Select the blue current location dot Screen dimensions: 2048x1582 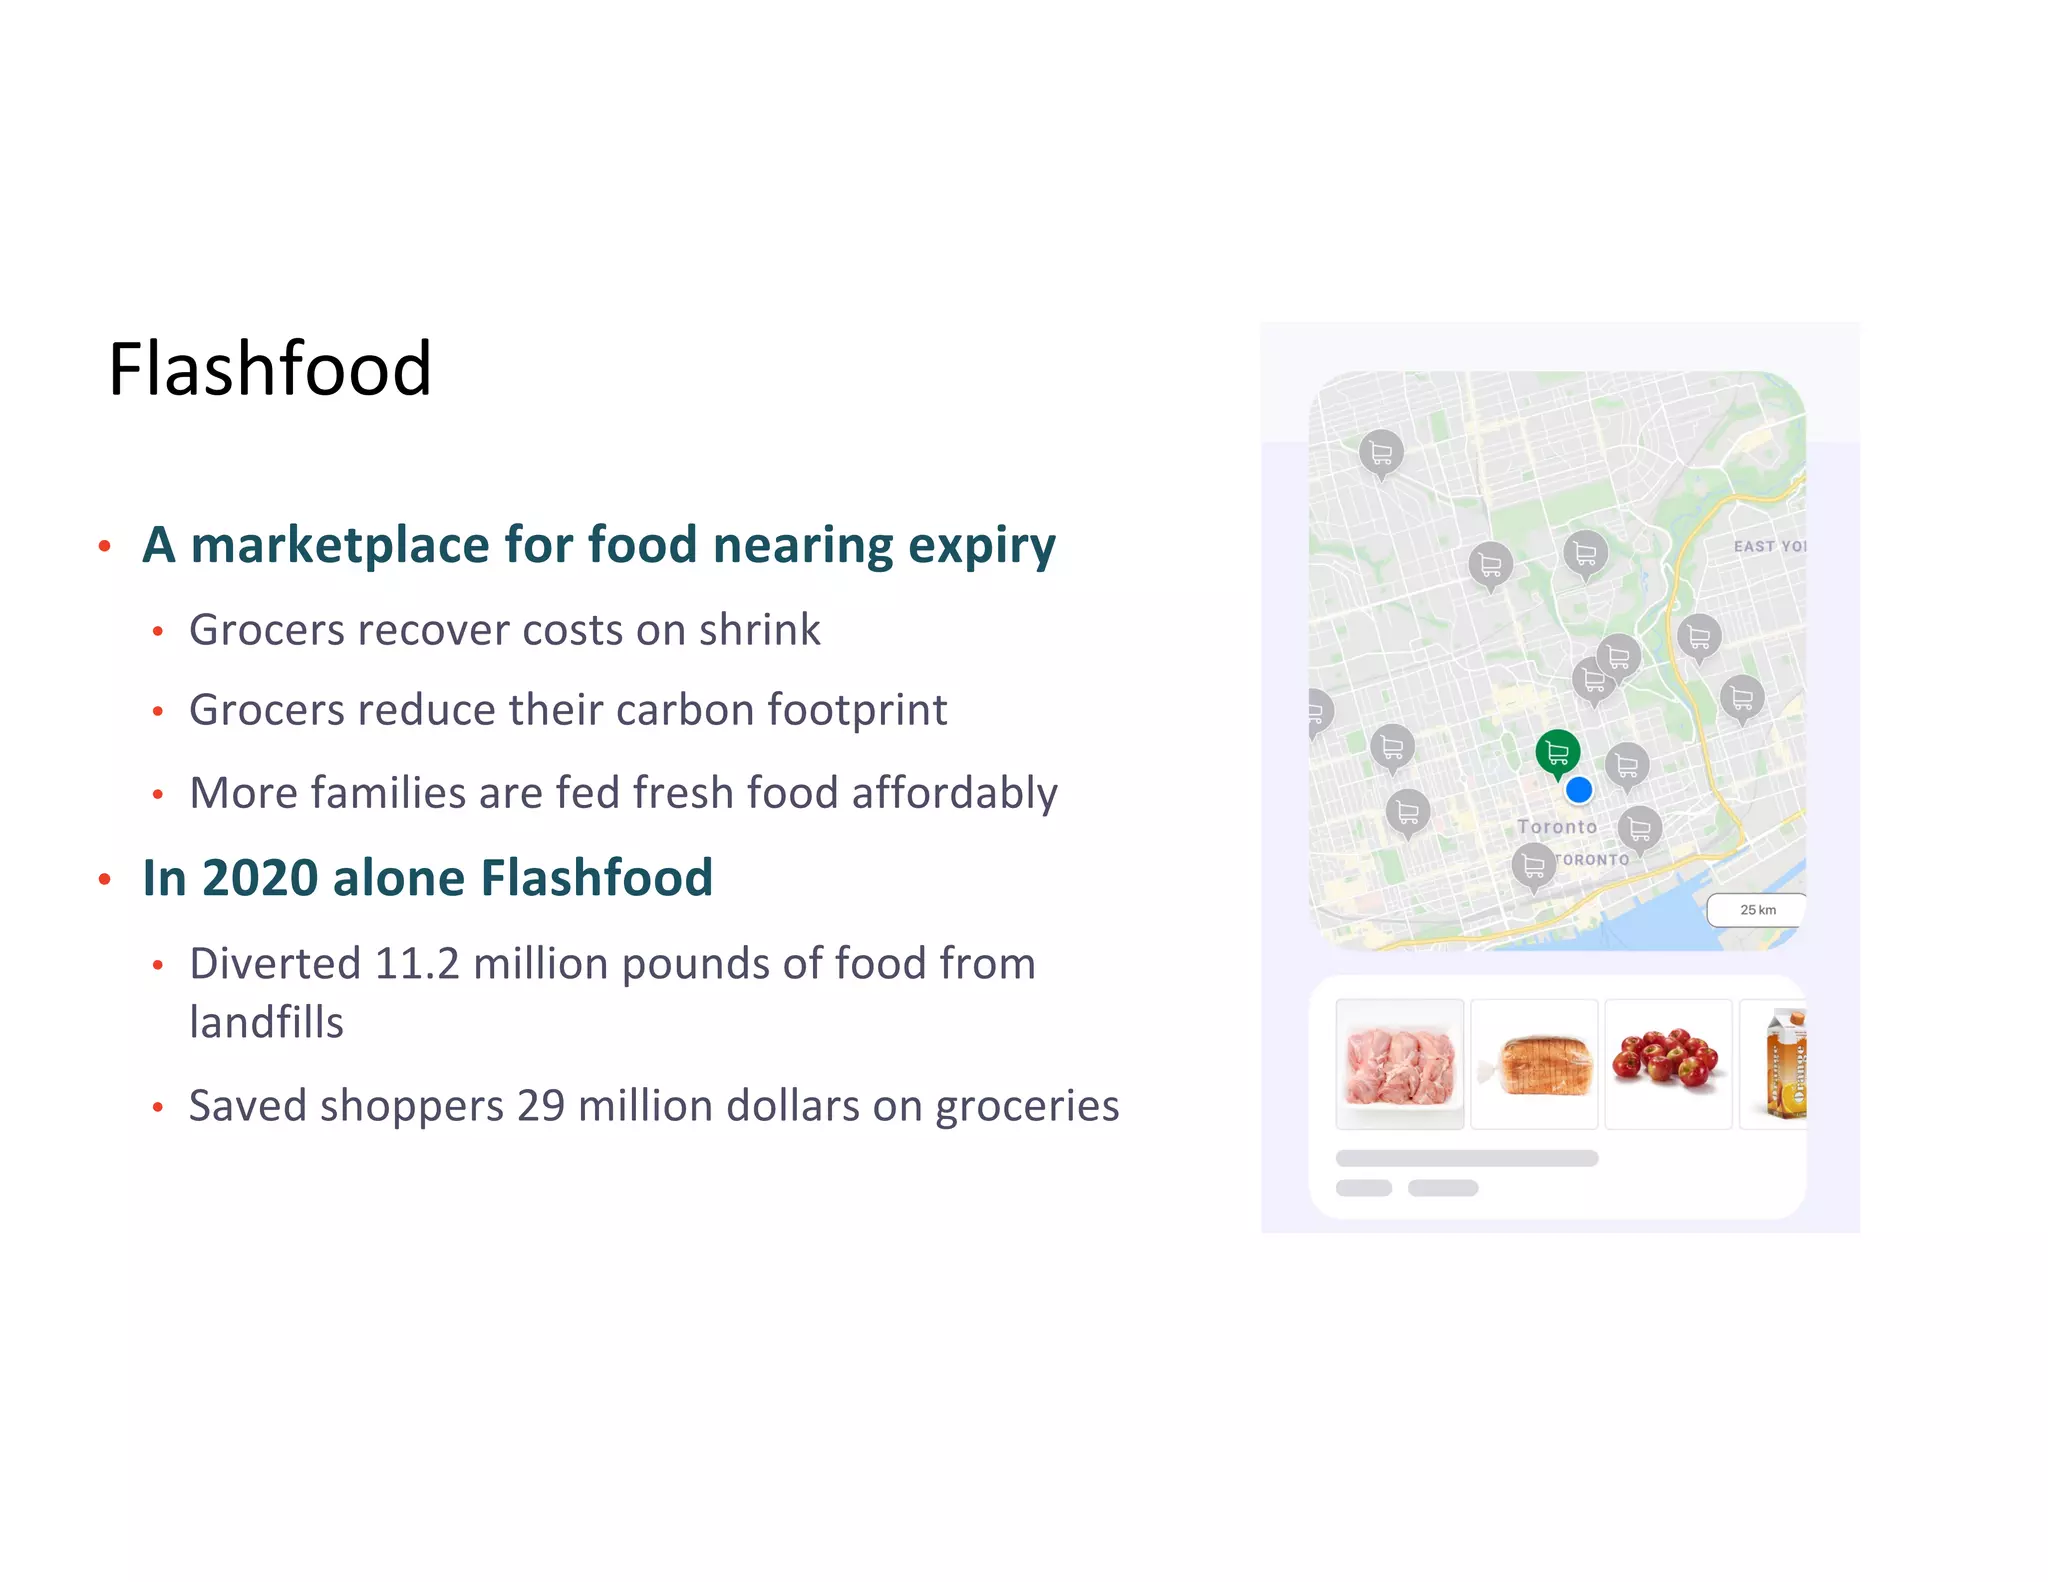(x=1579, y=790)
